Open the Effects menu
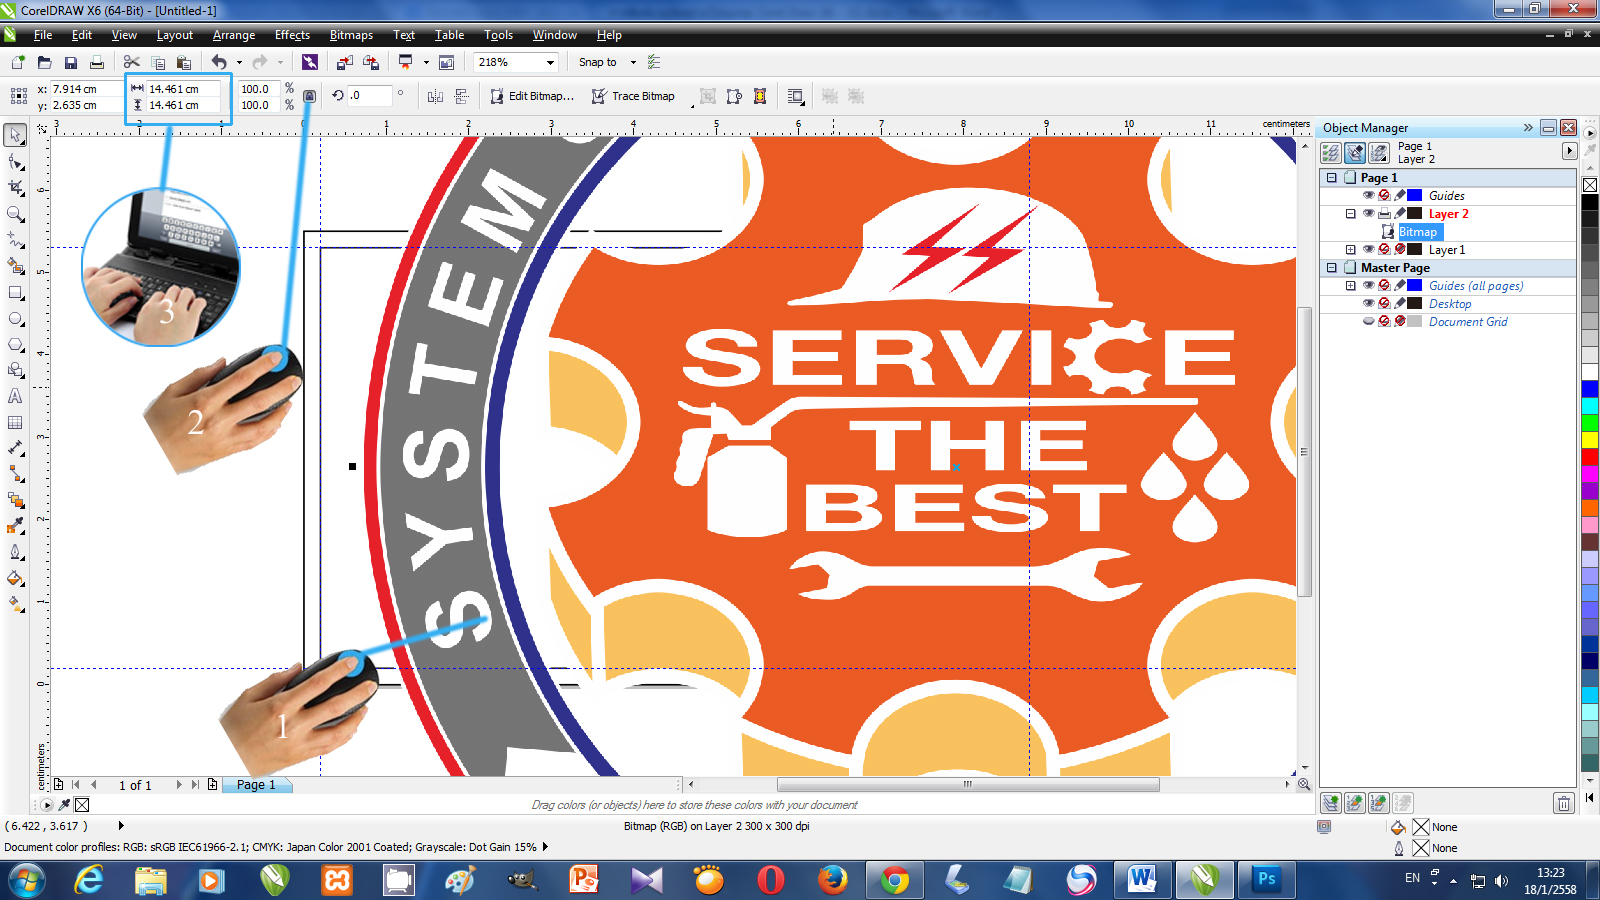The height and width of the screenshot is (900, 1600). click(x=292, y=35)
